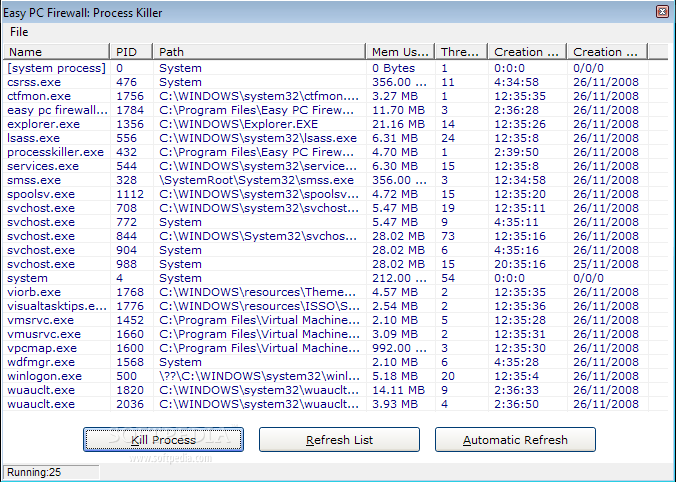Click PID 2036 cell
676x482 pixels.
[130, 404]
